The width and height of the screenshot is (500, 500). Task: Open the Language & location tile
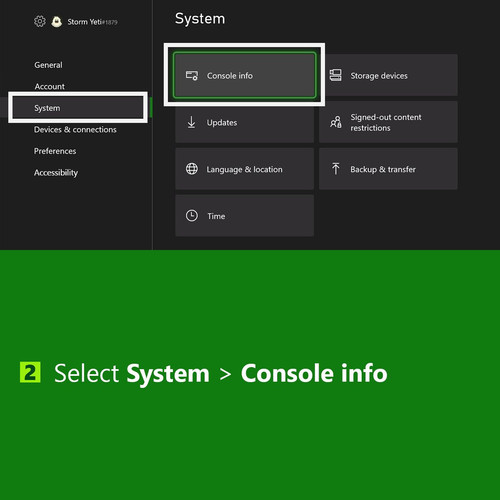coord(244,169)
